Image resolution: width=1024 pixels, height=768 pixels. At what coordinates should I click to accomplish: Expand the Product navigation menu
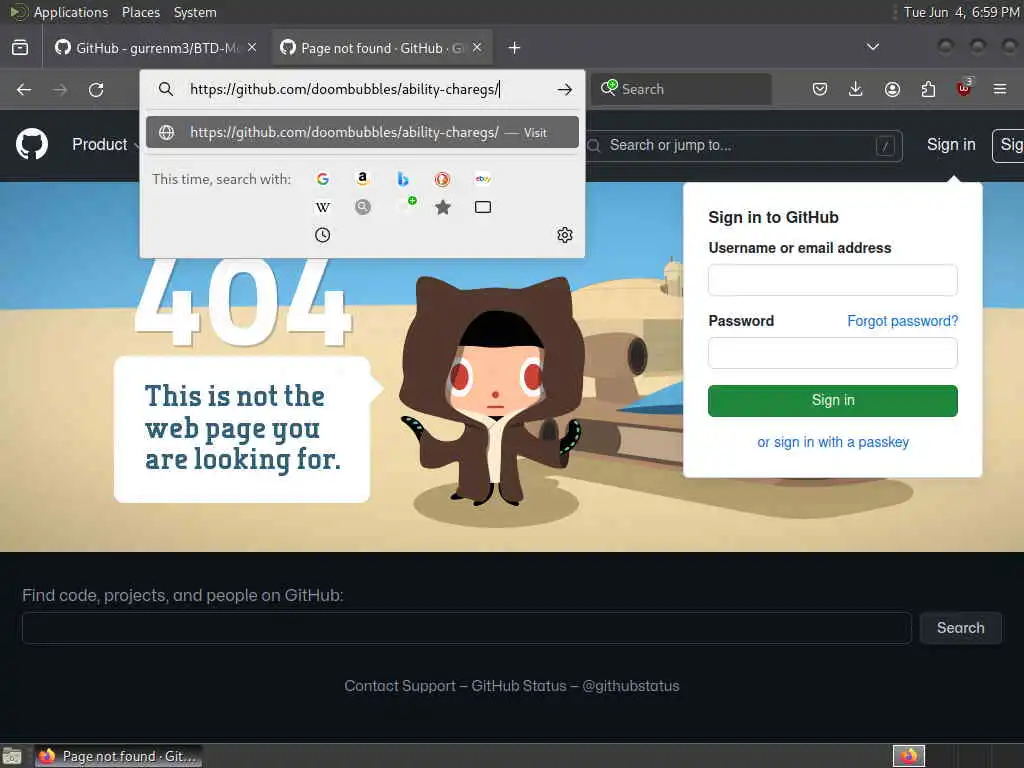pyautogui.click(x=105, y=144)
